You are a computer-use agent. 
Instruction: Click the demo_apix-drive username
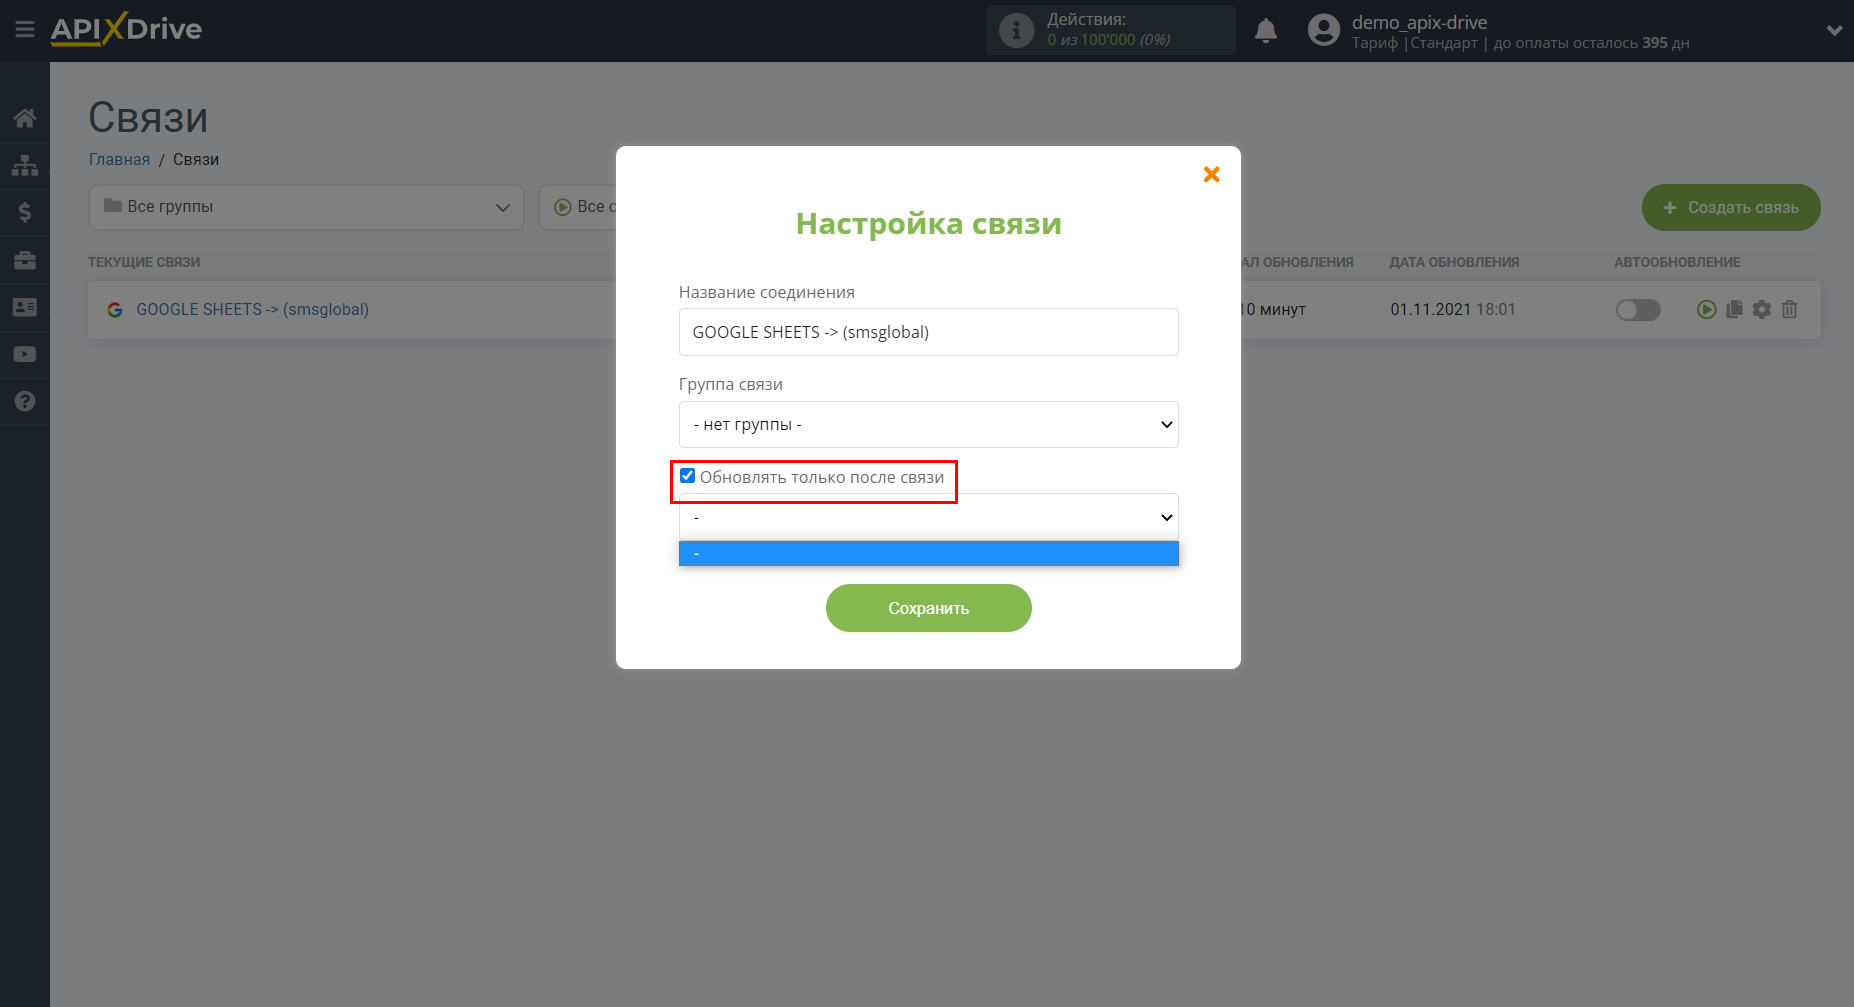1419,22
